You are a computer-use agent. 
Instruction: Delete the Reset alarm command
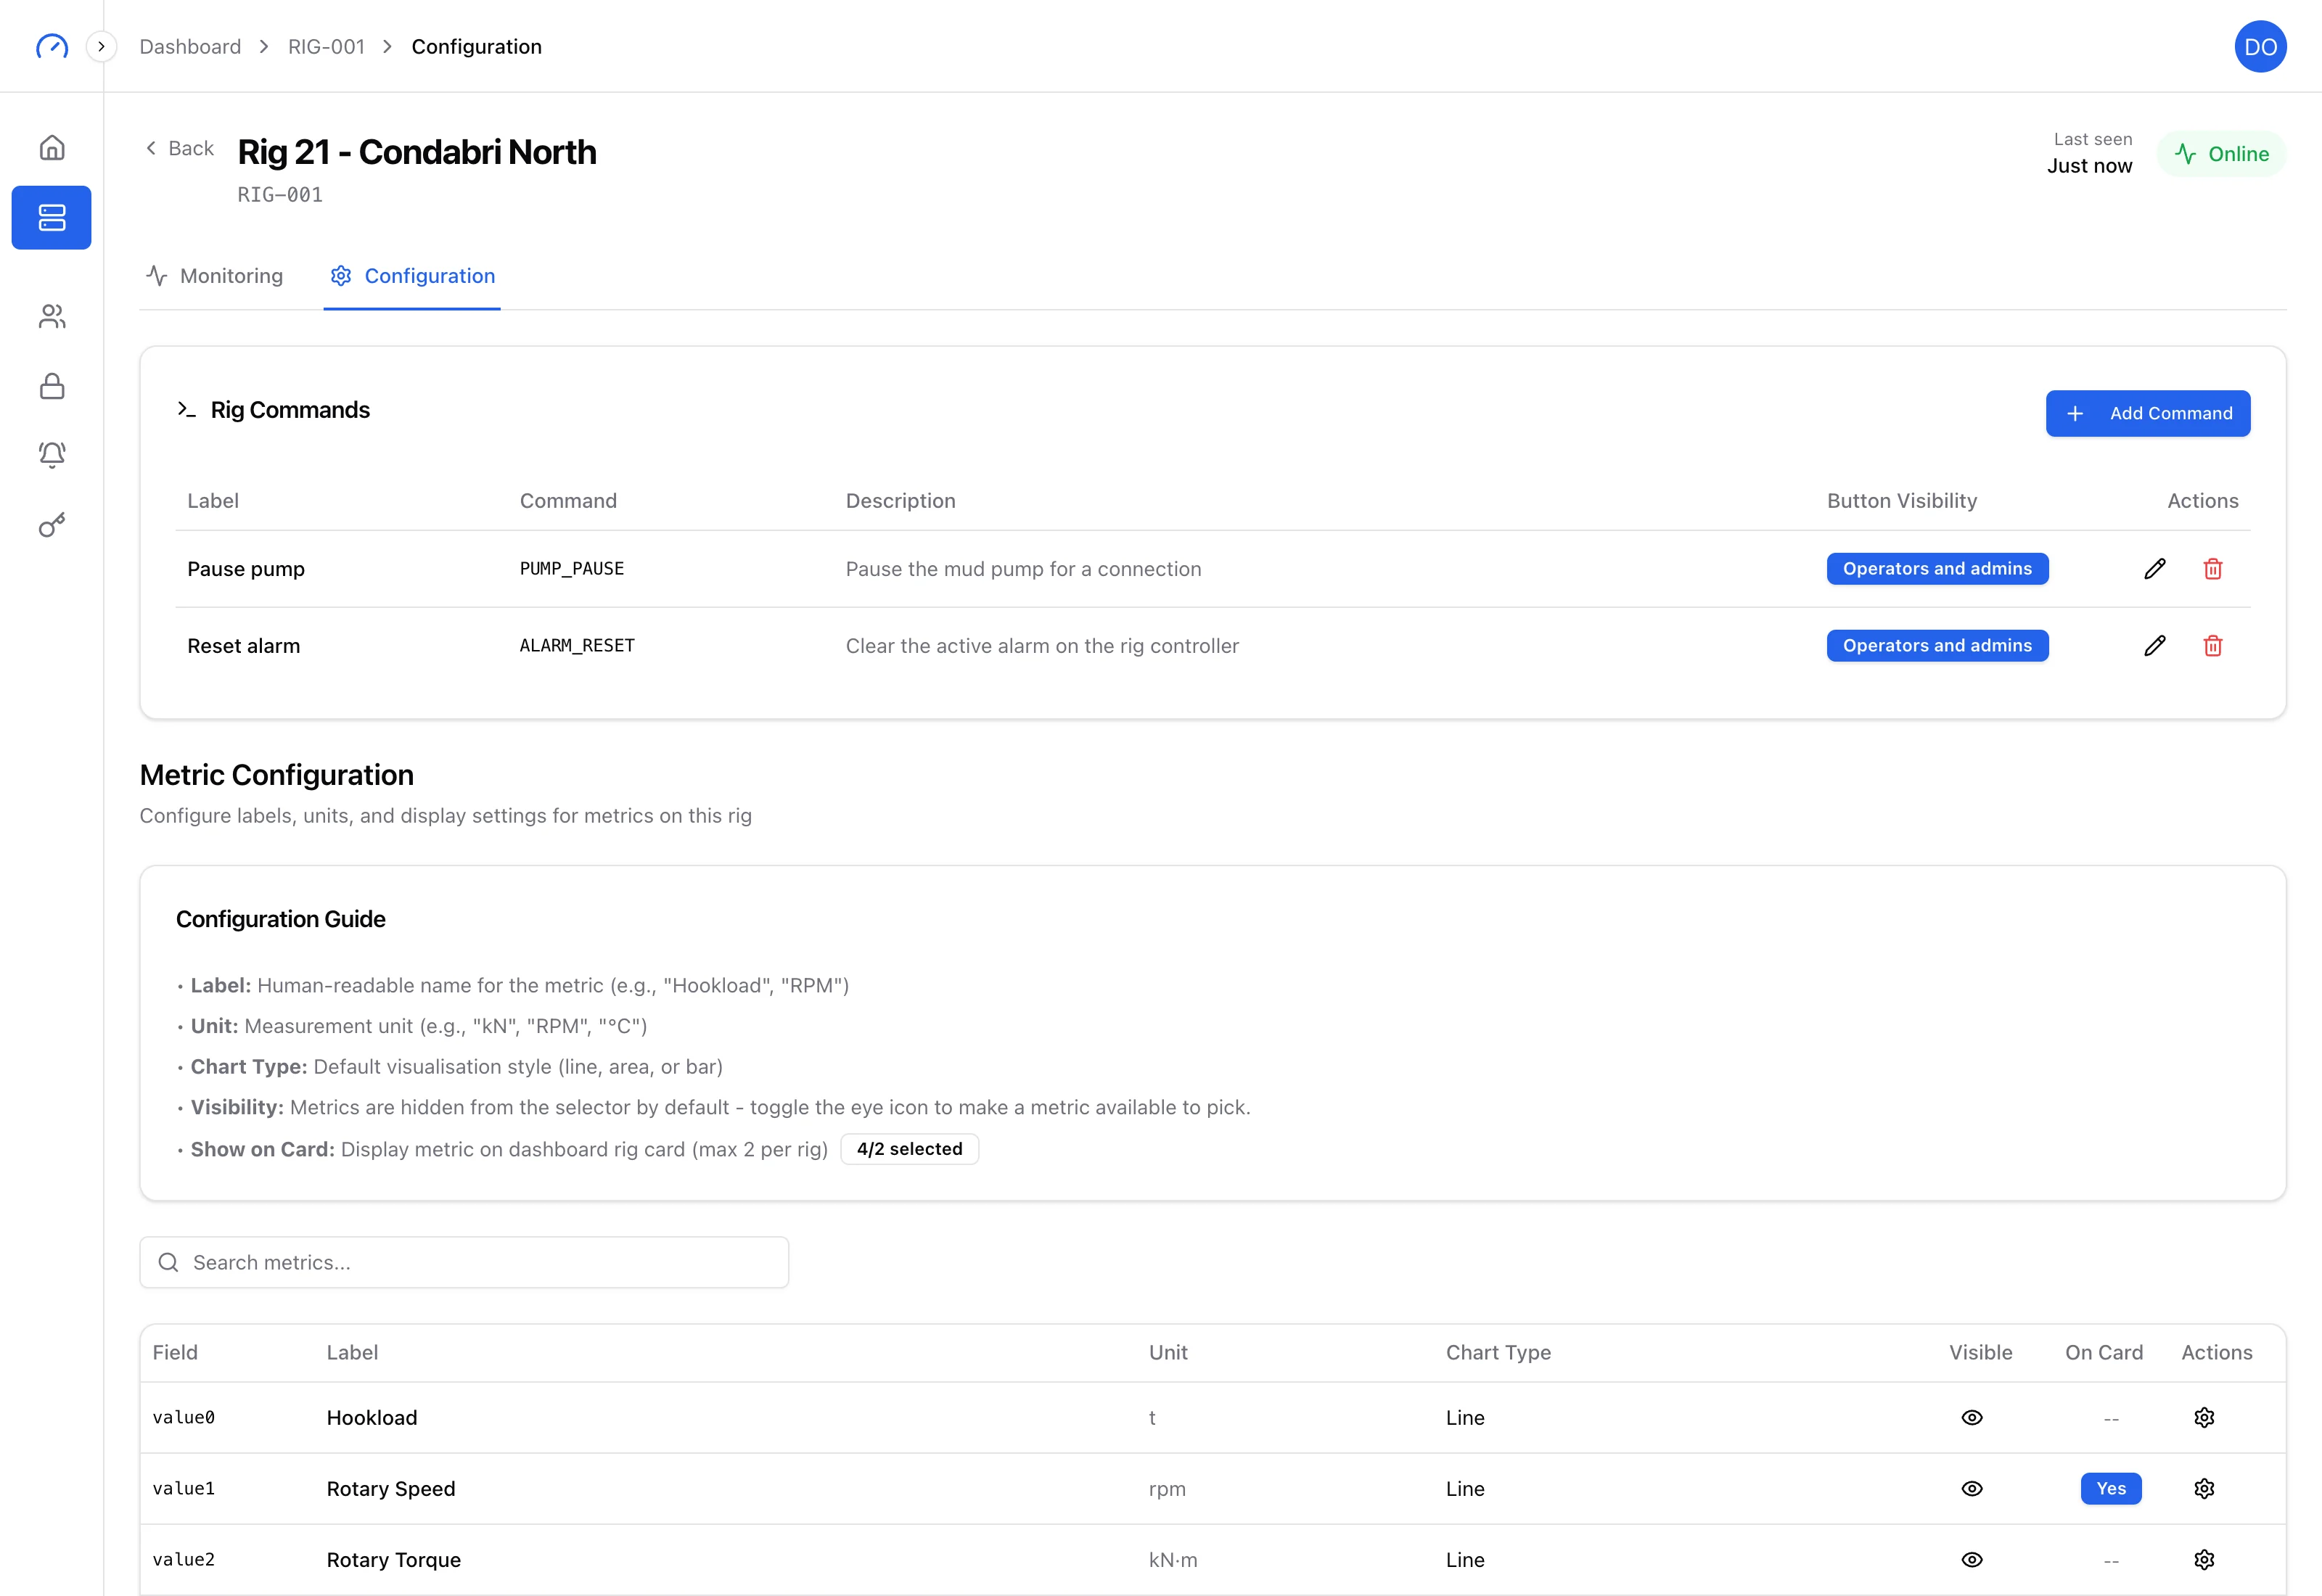point(2213,646)
